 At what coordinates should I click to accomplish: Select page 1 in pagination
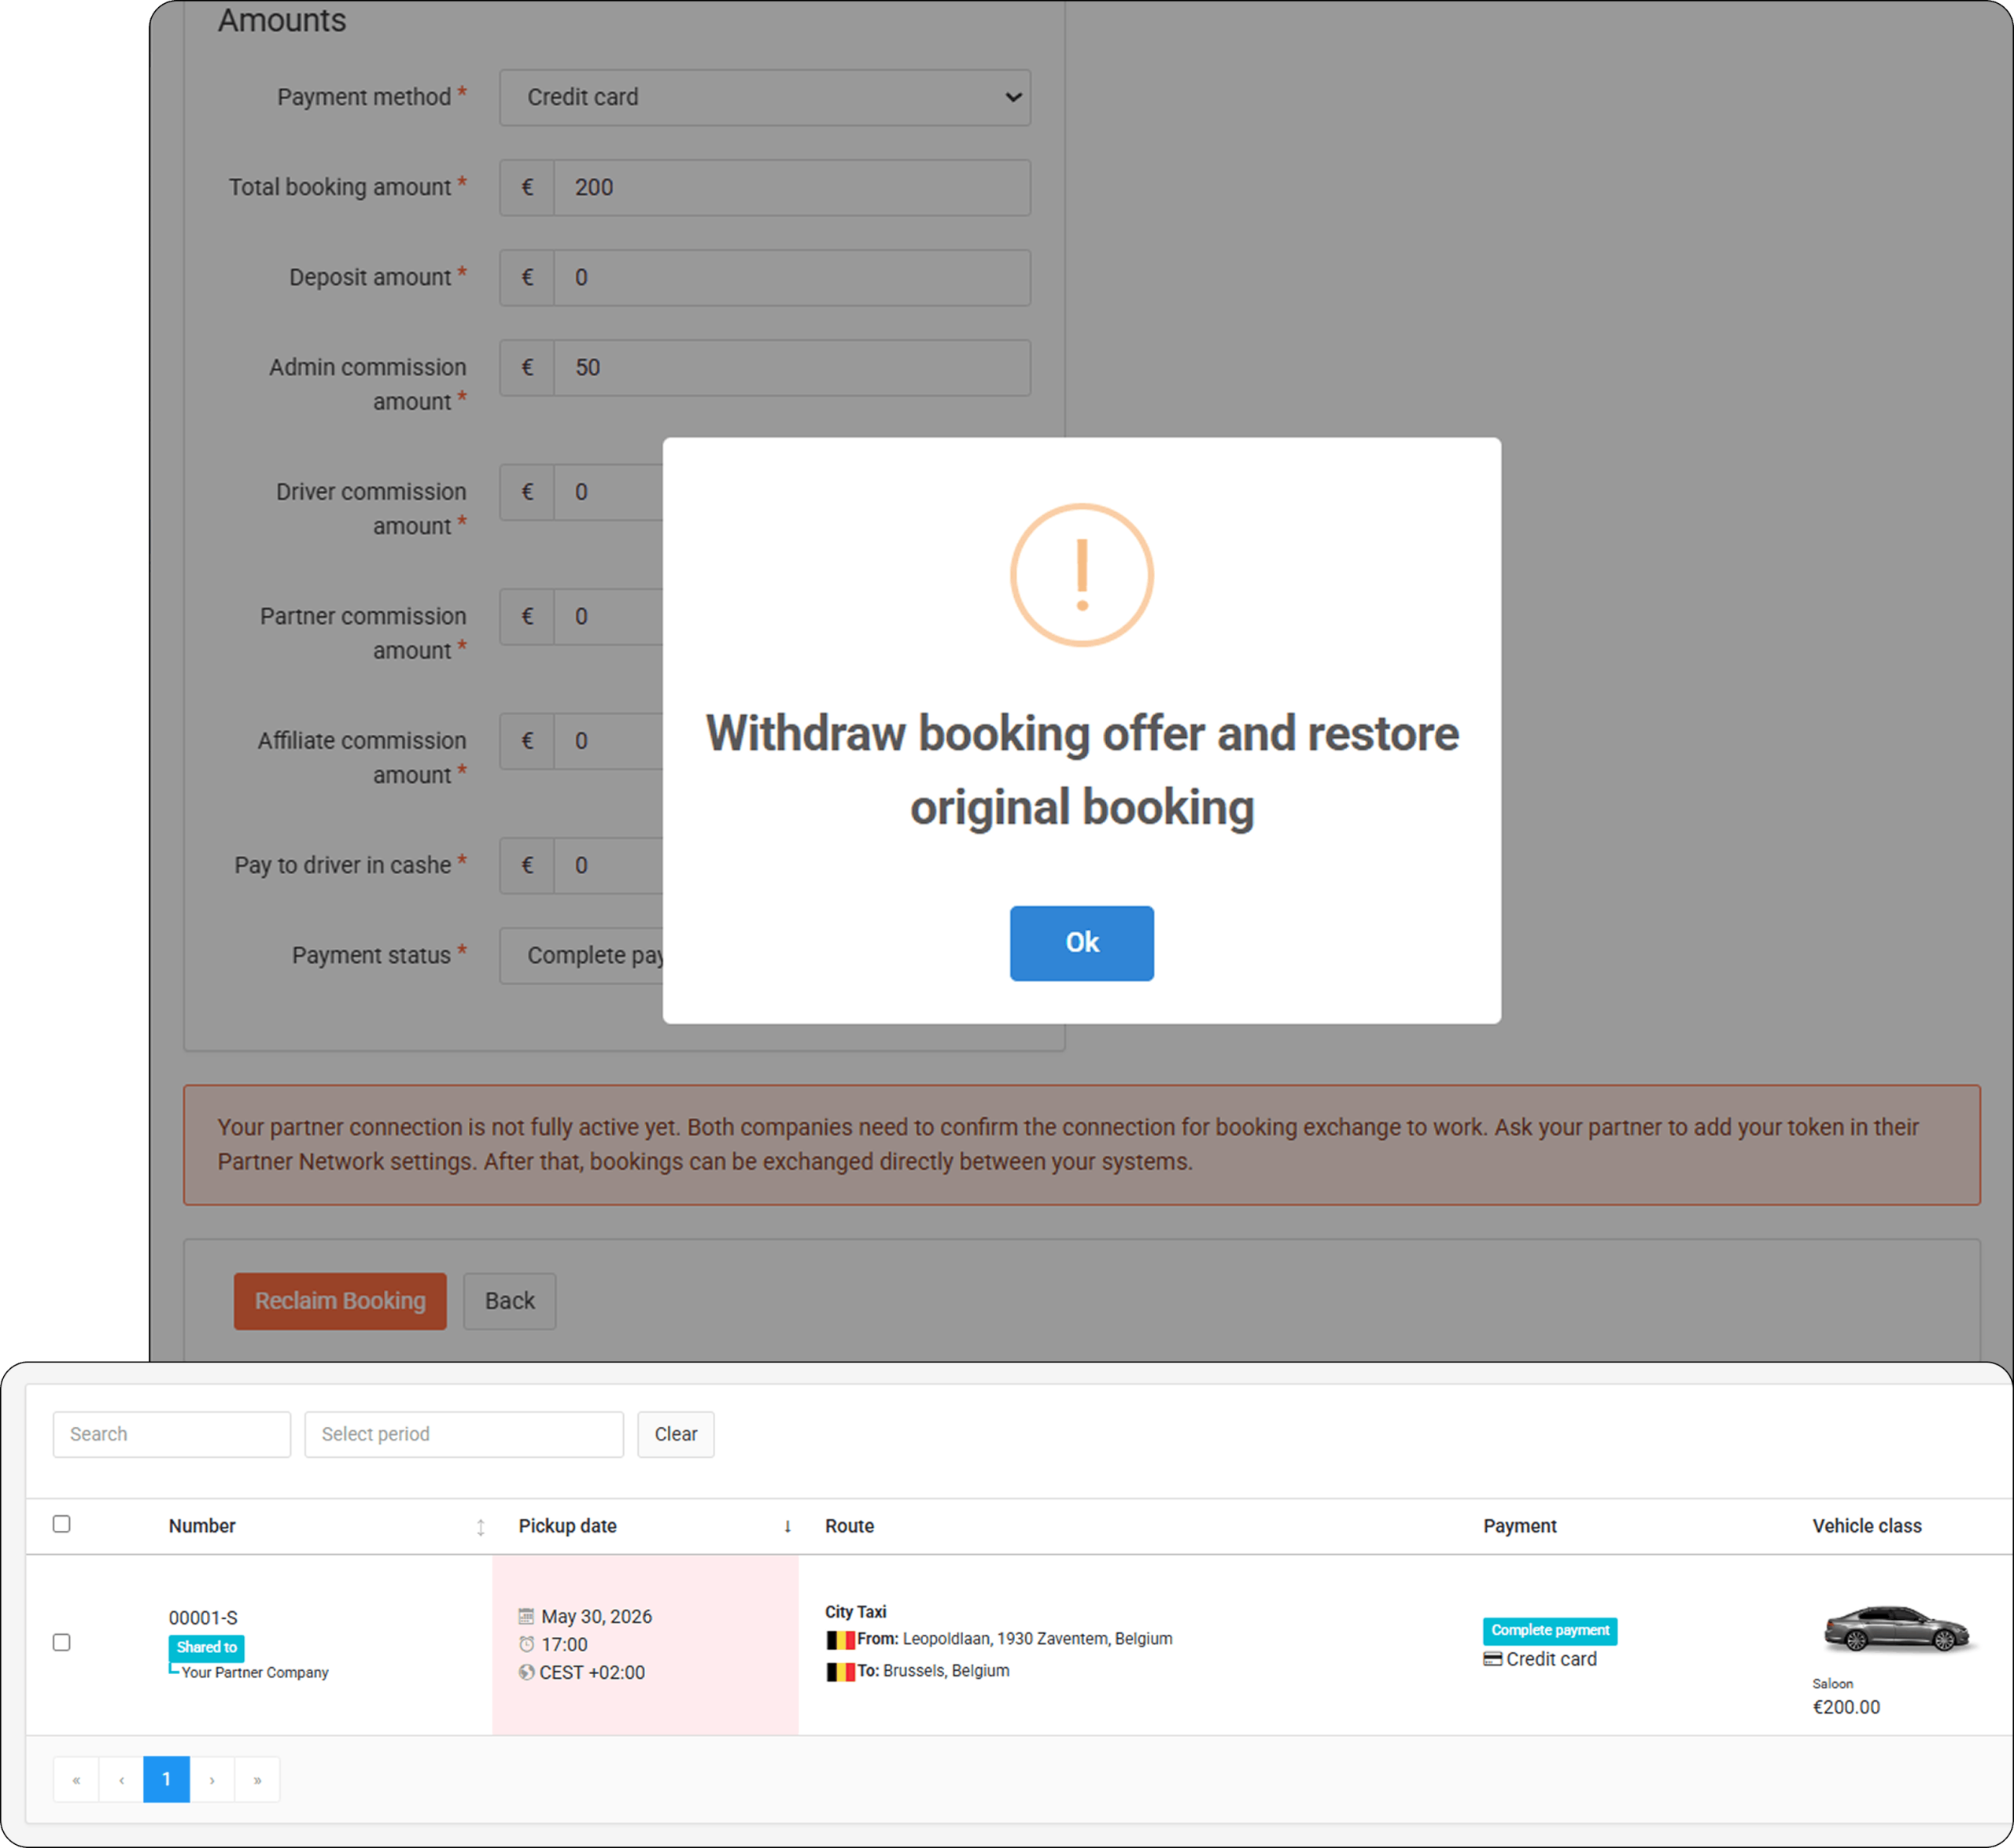[167, 1779]
